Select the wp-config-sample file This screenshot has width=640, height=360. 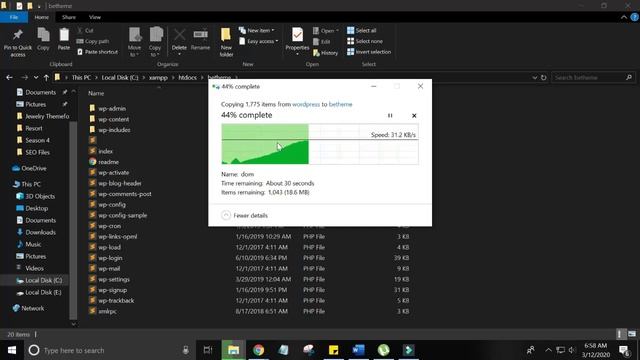pyautogui.click(x=118, y=215)
